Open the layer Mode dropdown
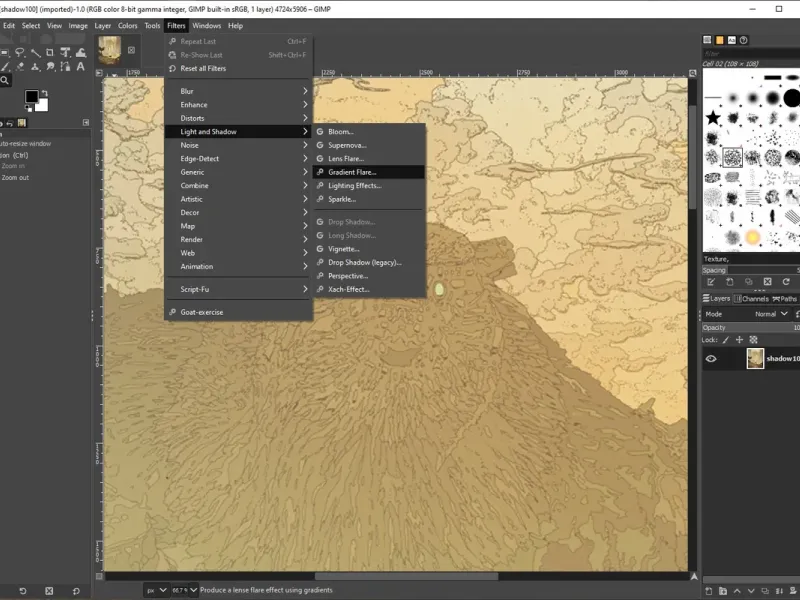This screenshot has width=800, height=600. pos(770,314)
